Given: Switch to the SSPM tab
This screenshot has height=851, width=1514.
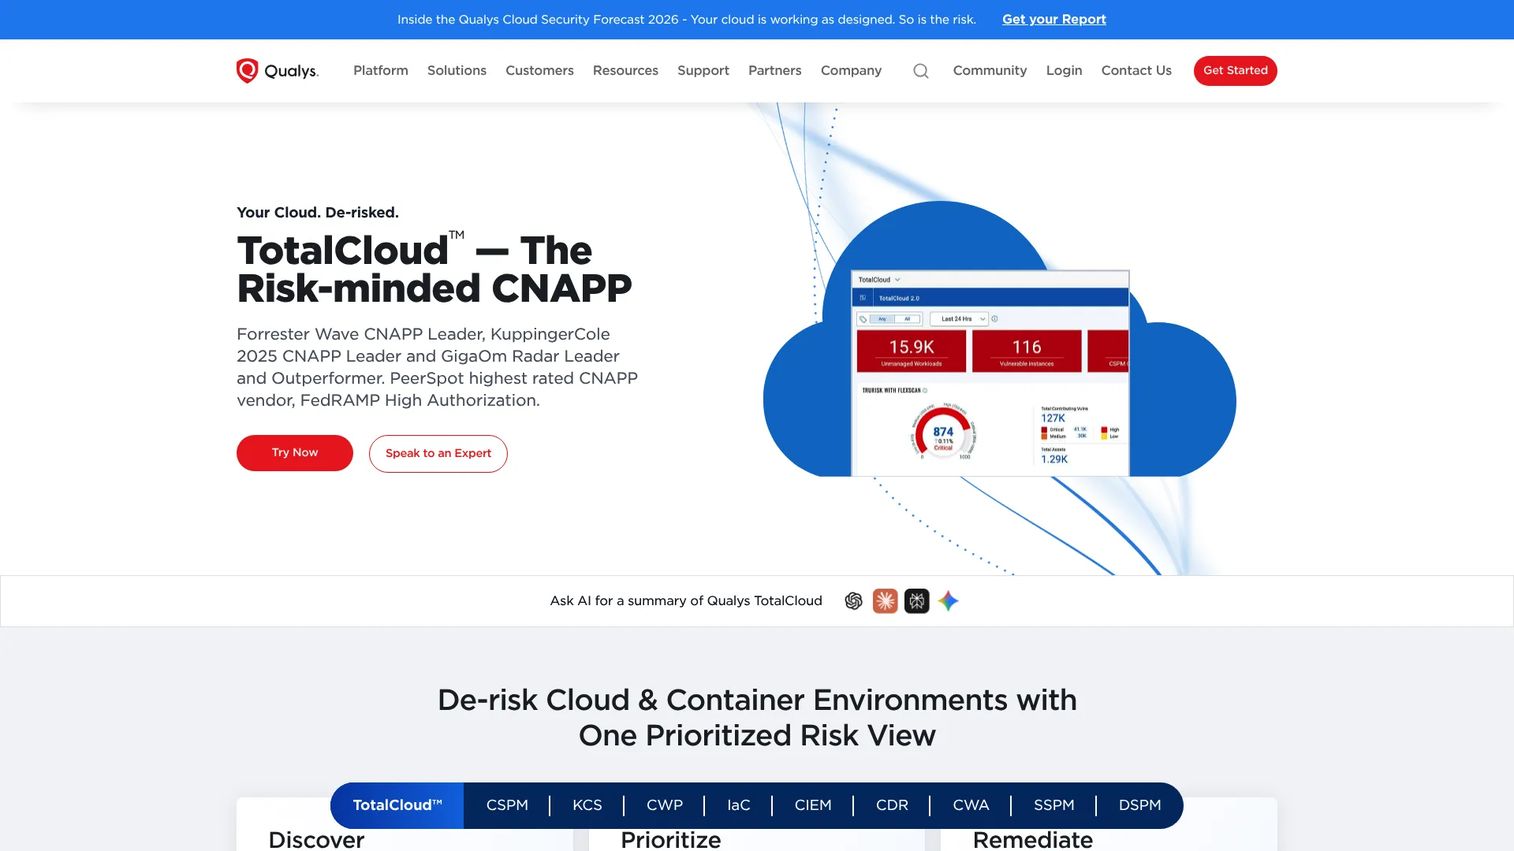Looking at the screenshot, I should 1054,805.
